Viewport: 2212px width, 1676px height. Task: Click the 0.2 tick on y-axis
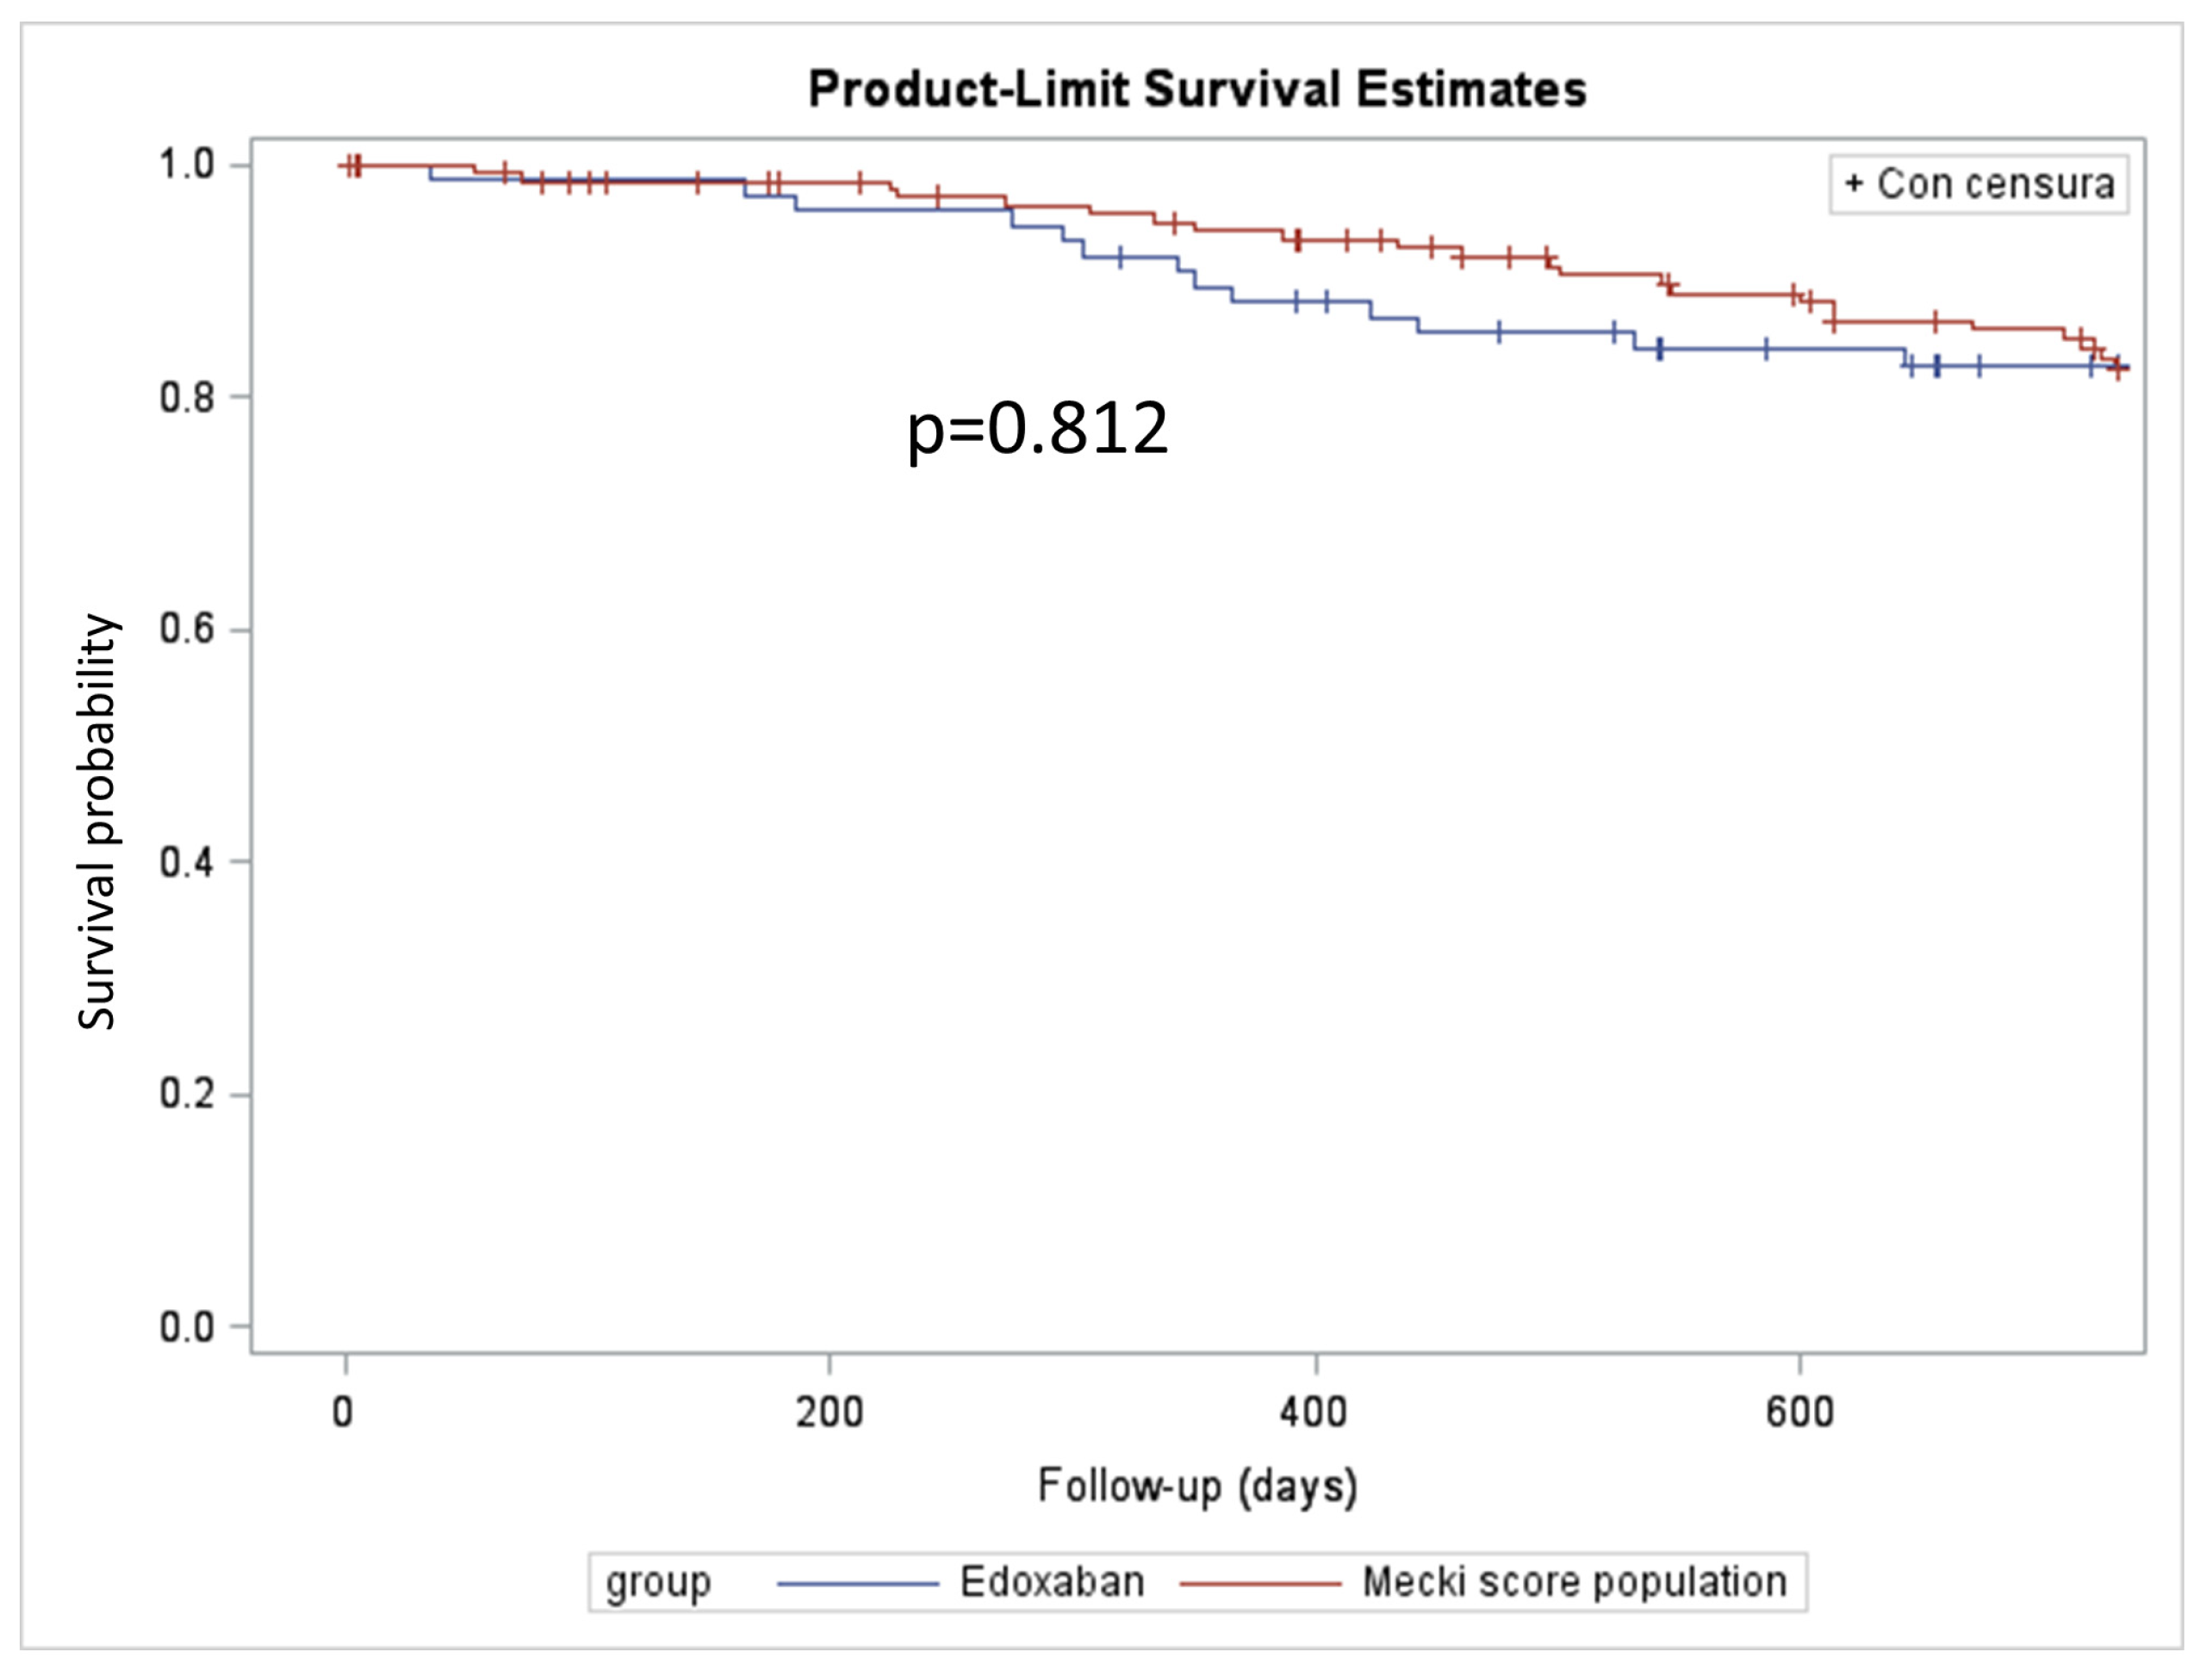(x=187, y=1094)
